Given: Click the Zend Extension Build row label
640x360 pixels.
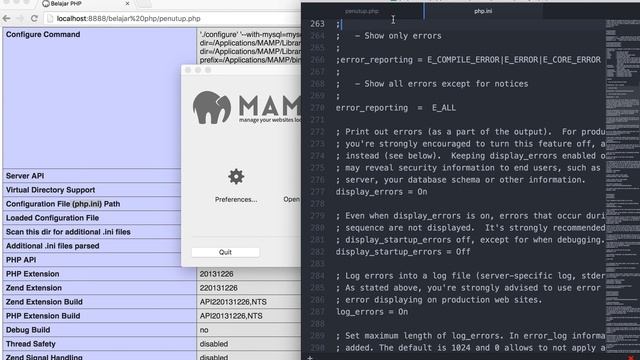Looking at the screenshot, I should tap(44, 302).
